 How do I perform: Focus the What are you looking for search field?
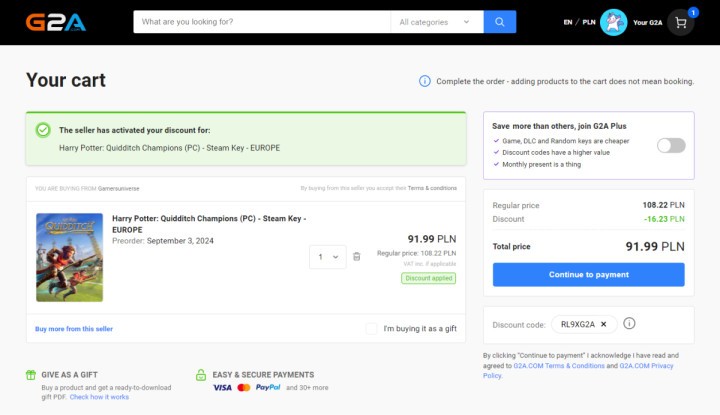tap(262, 22)
